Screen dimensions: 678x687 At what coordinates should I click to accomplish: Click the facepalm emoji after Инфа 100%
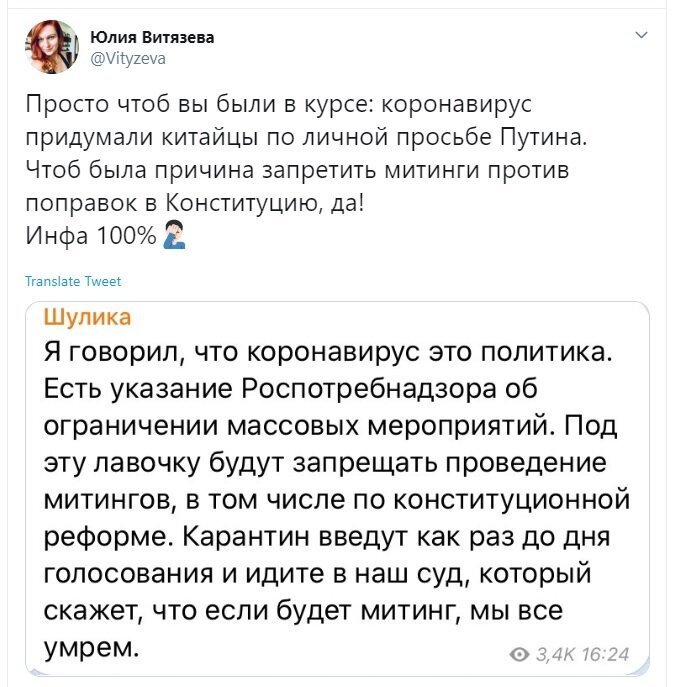(x=174, y=235)
